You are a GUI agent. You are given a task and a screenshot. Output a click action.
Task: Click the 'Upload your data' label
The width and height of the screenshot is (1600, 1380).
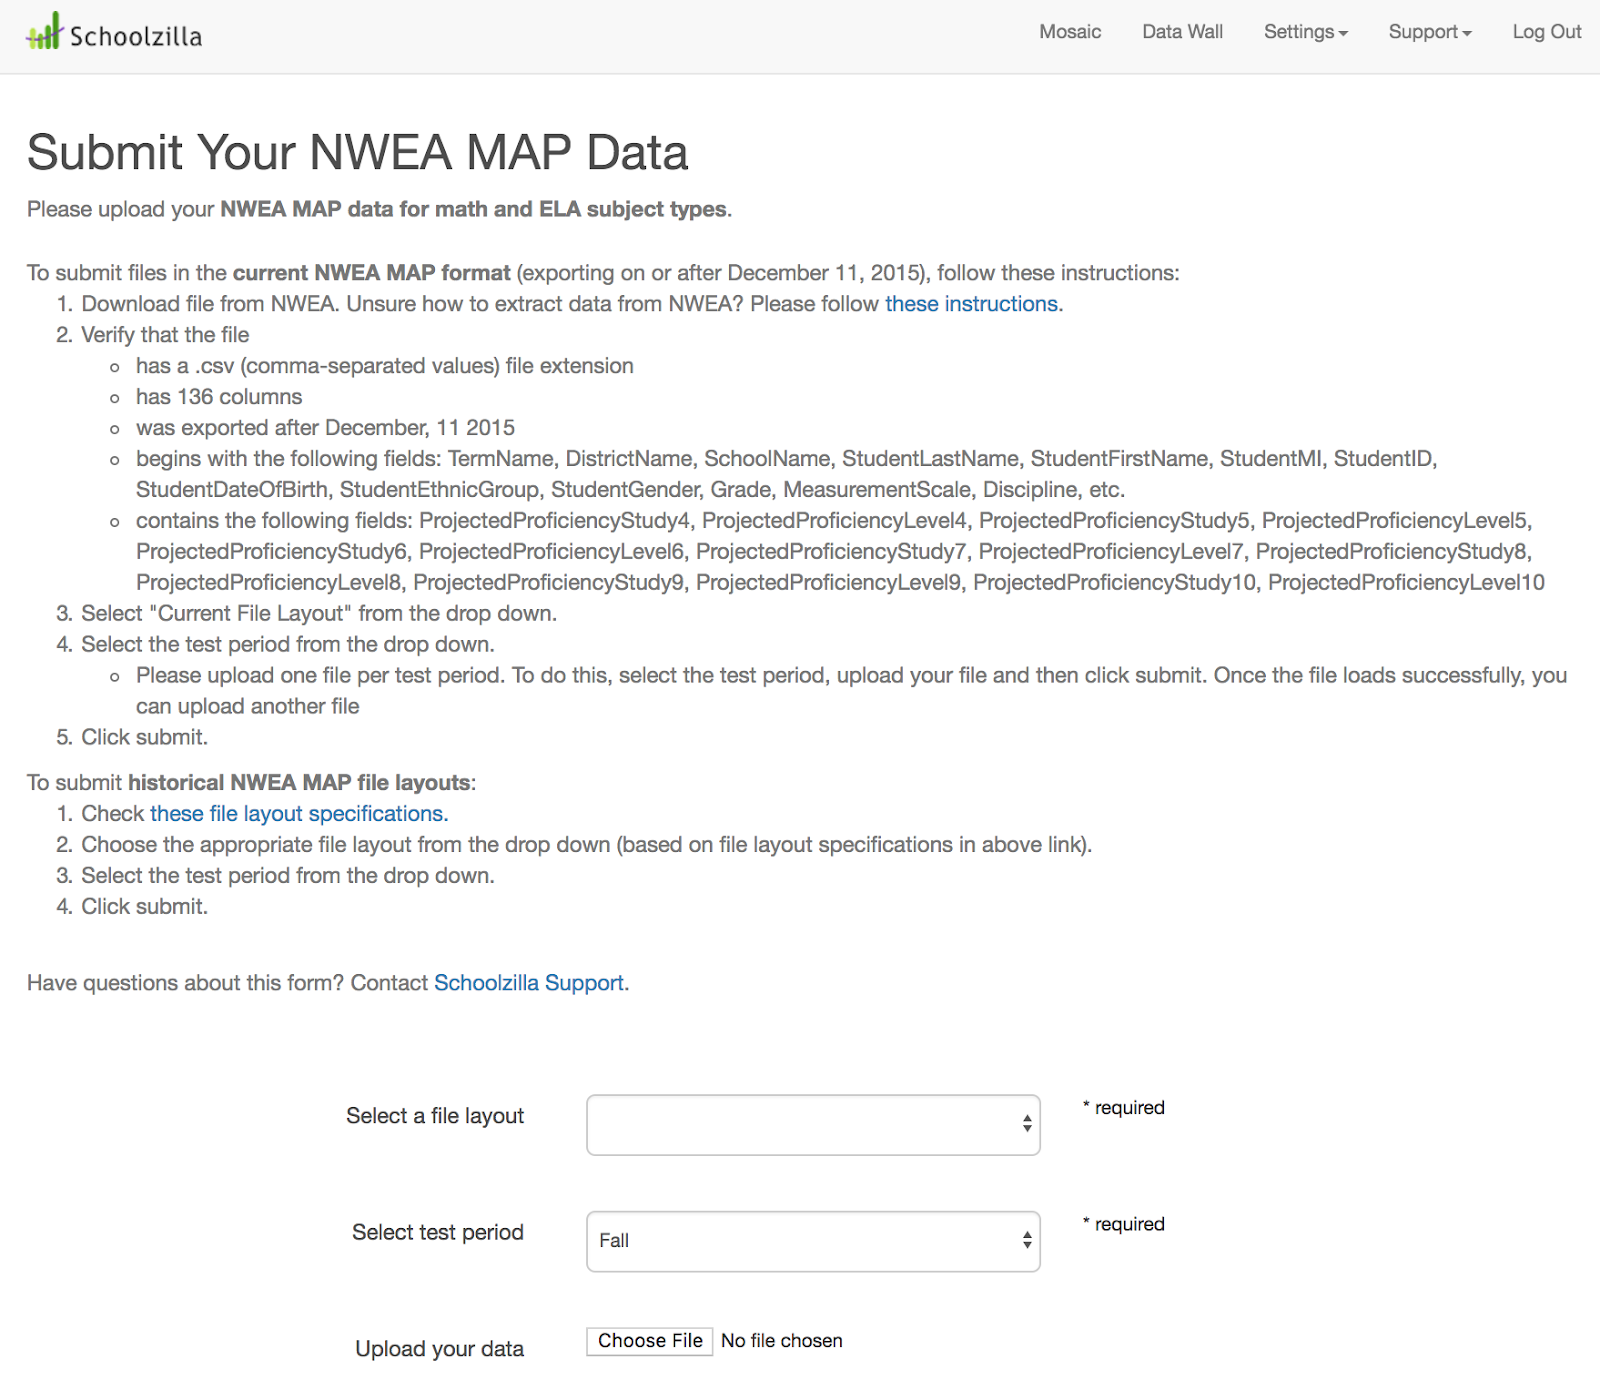tap(440, 1349)
